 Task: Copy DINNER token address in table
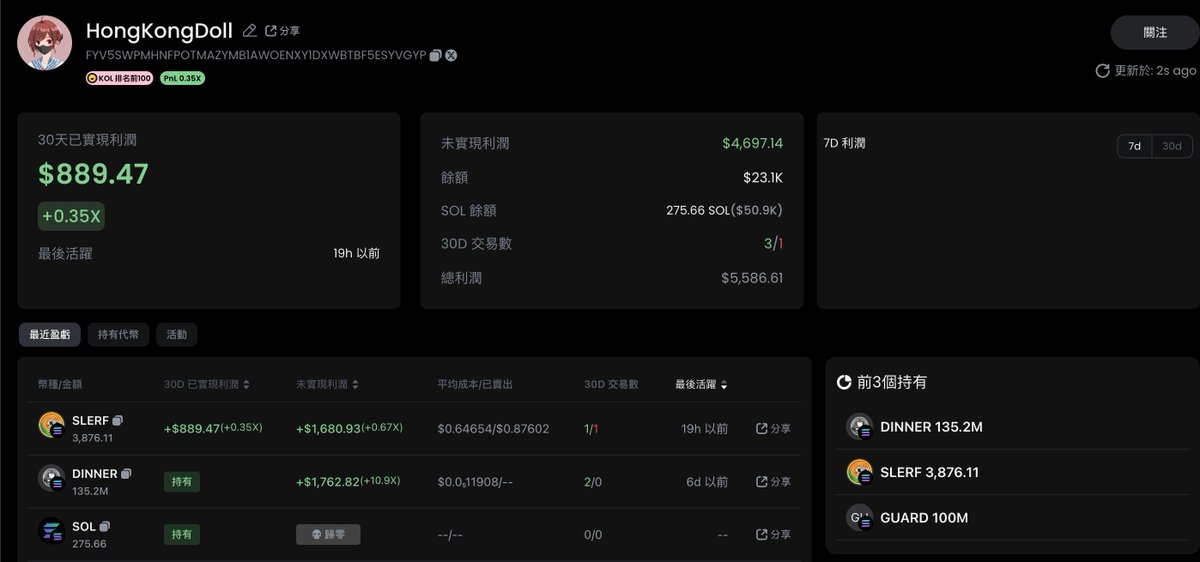[126, 473]
